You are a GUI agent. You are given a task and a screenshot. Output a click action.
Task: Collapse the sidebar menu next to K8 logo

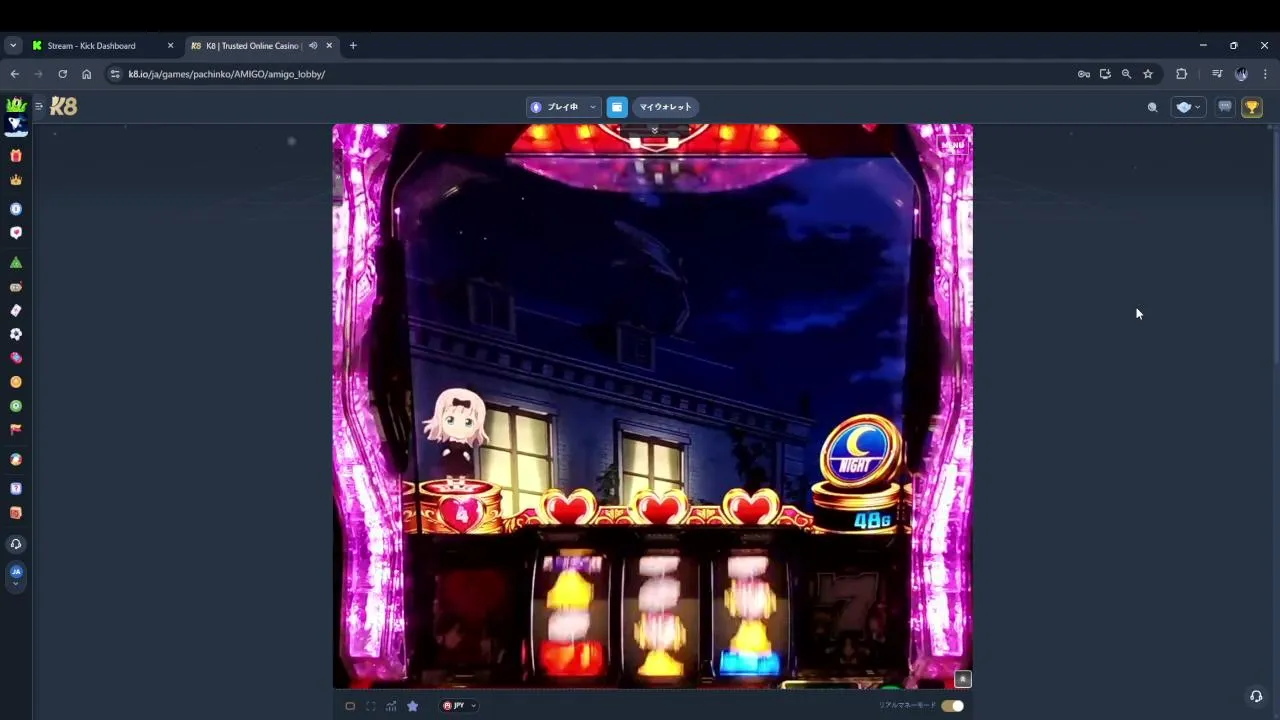[39, 106]
